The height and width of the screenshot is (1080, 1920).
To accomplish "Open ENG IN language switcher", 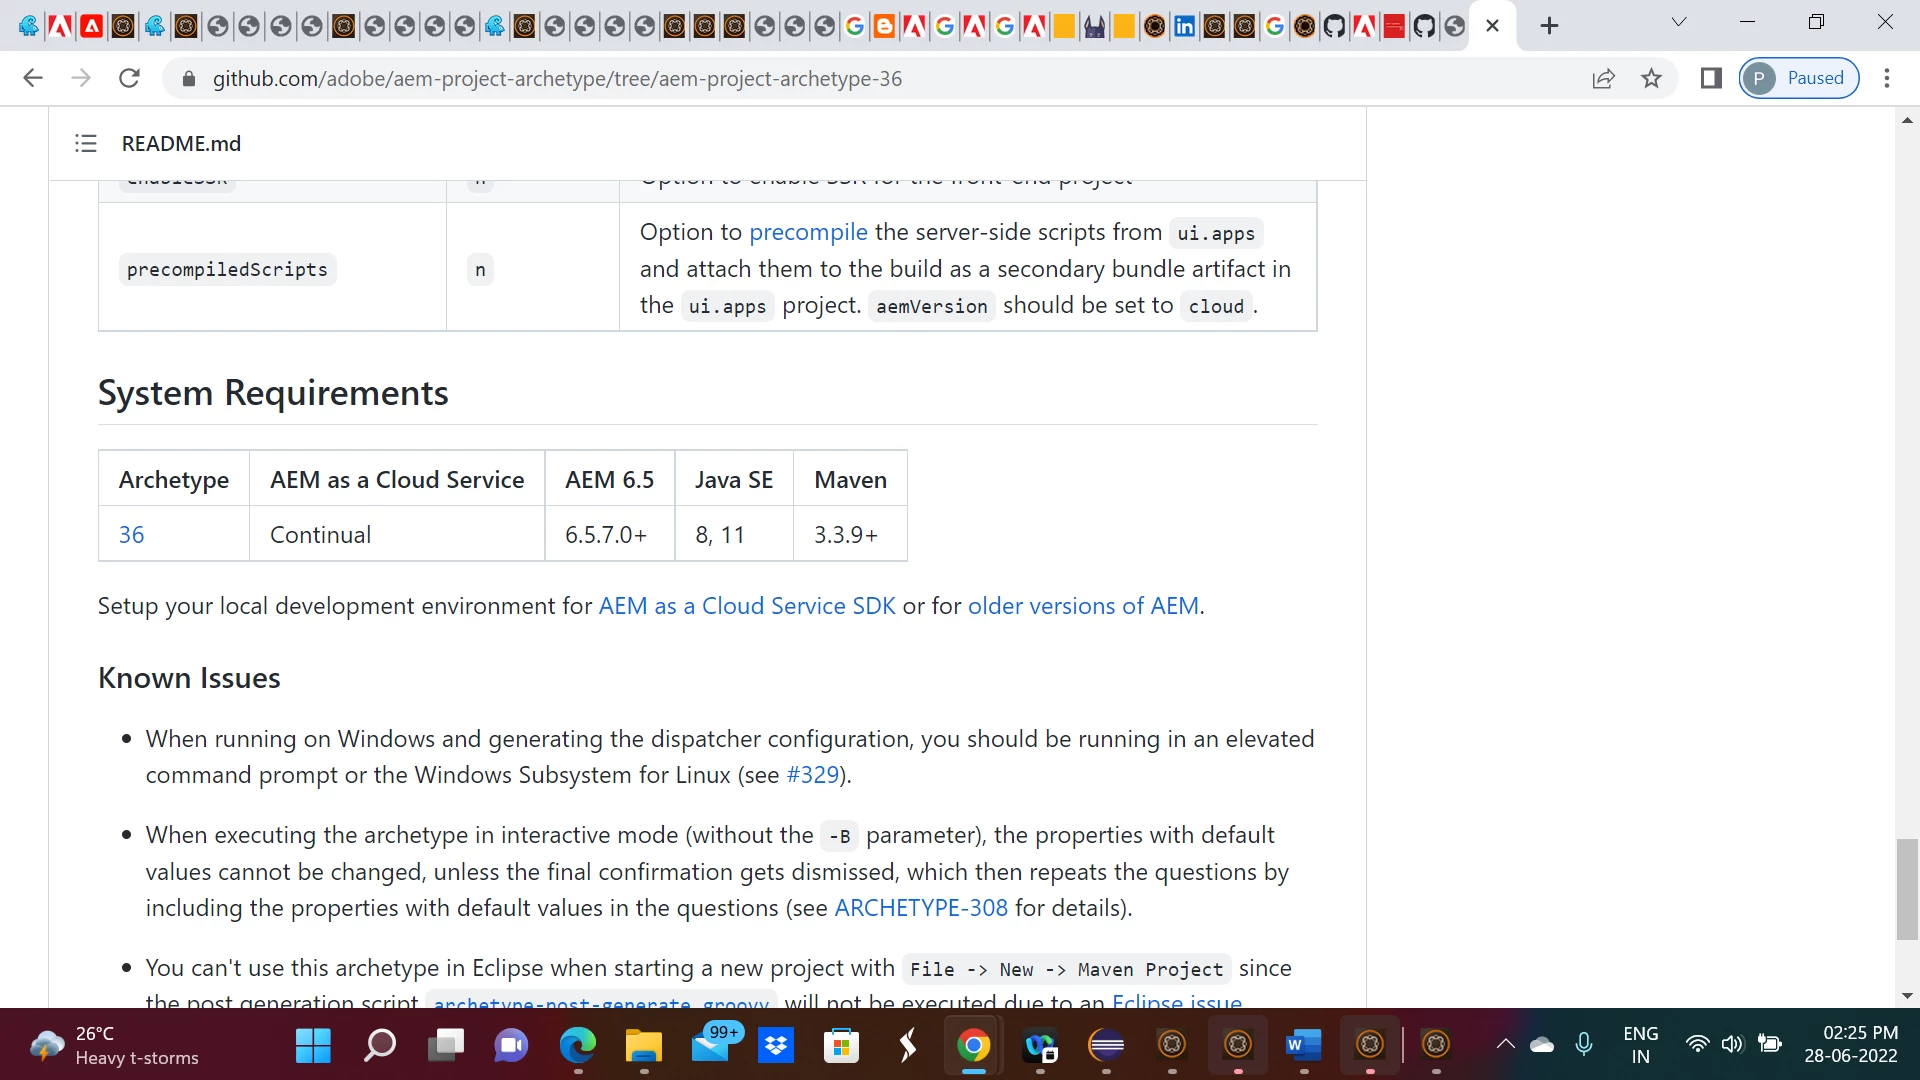I will [1640, 1045].
